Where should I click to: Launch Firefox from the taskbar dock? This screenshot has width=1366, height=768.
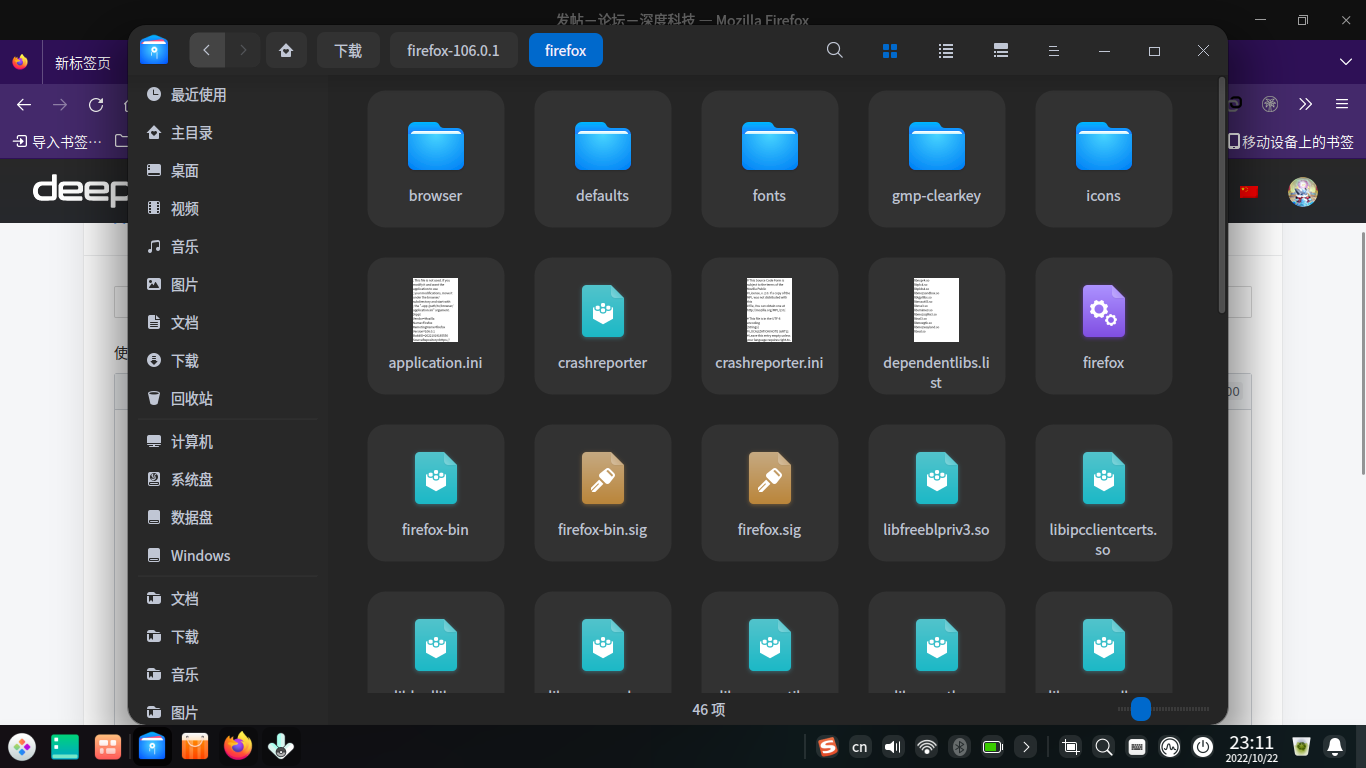[238, 746]
